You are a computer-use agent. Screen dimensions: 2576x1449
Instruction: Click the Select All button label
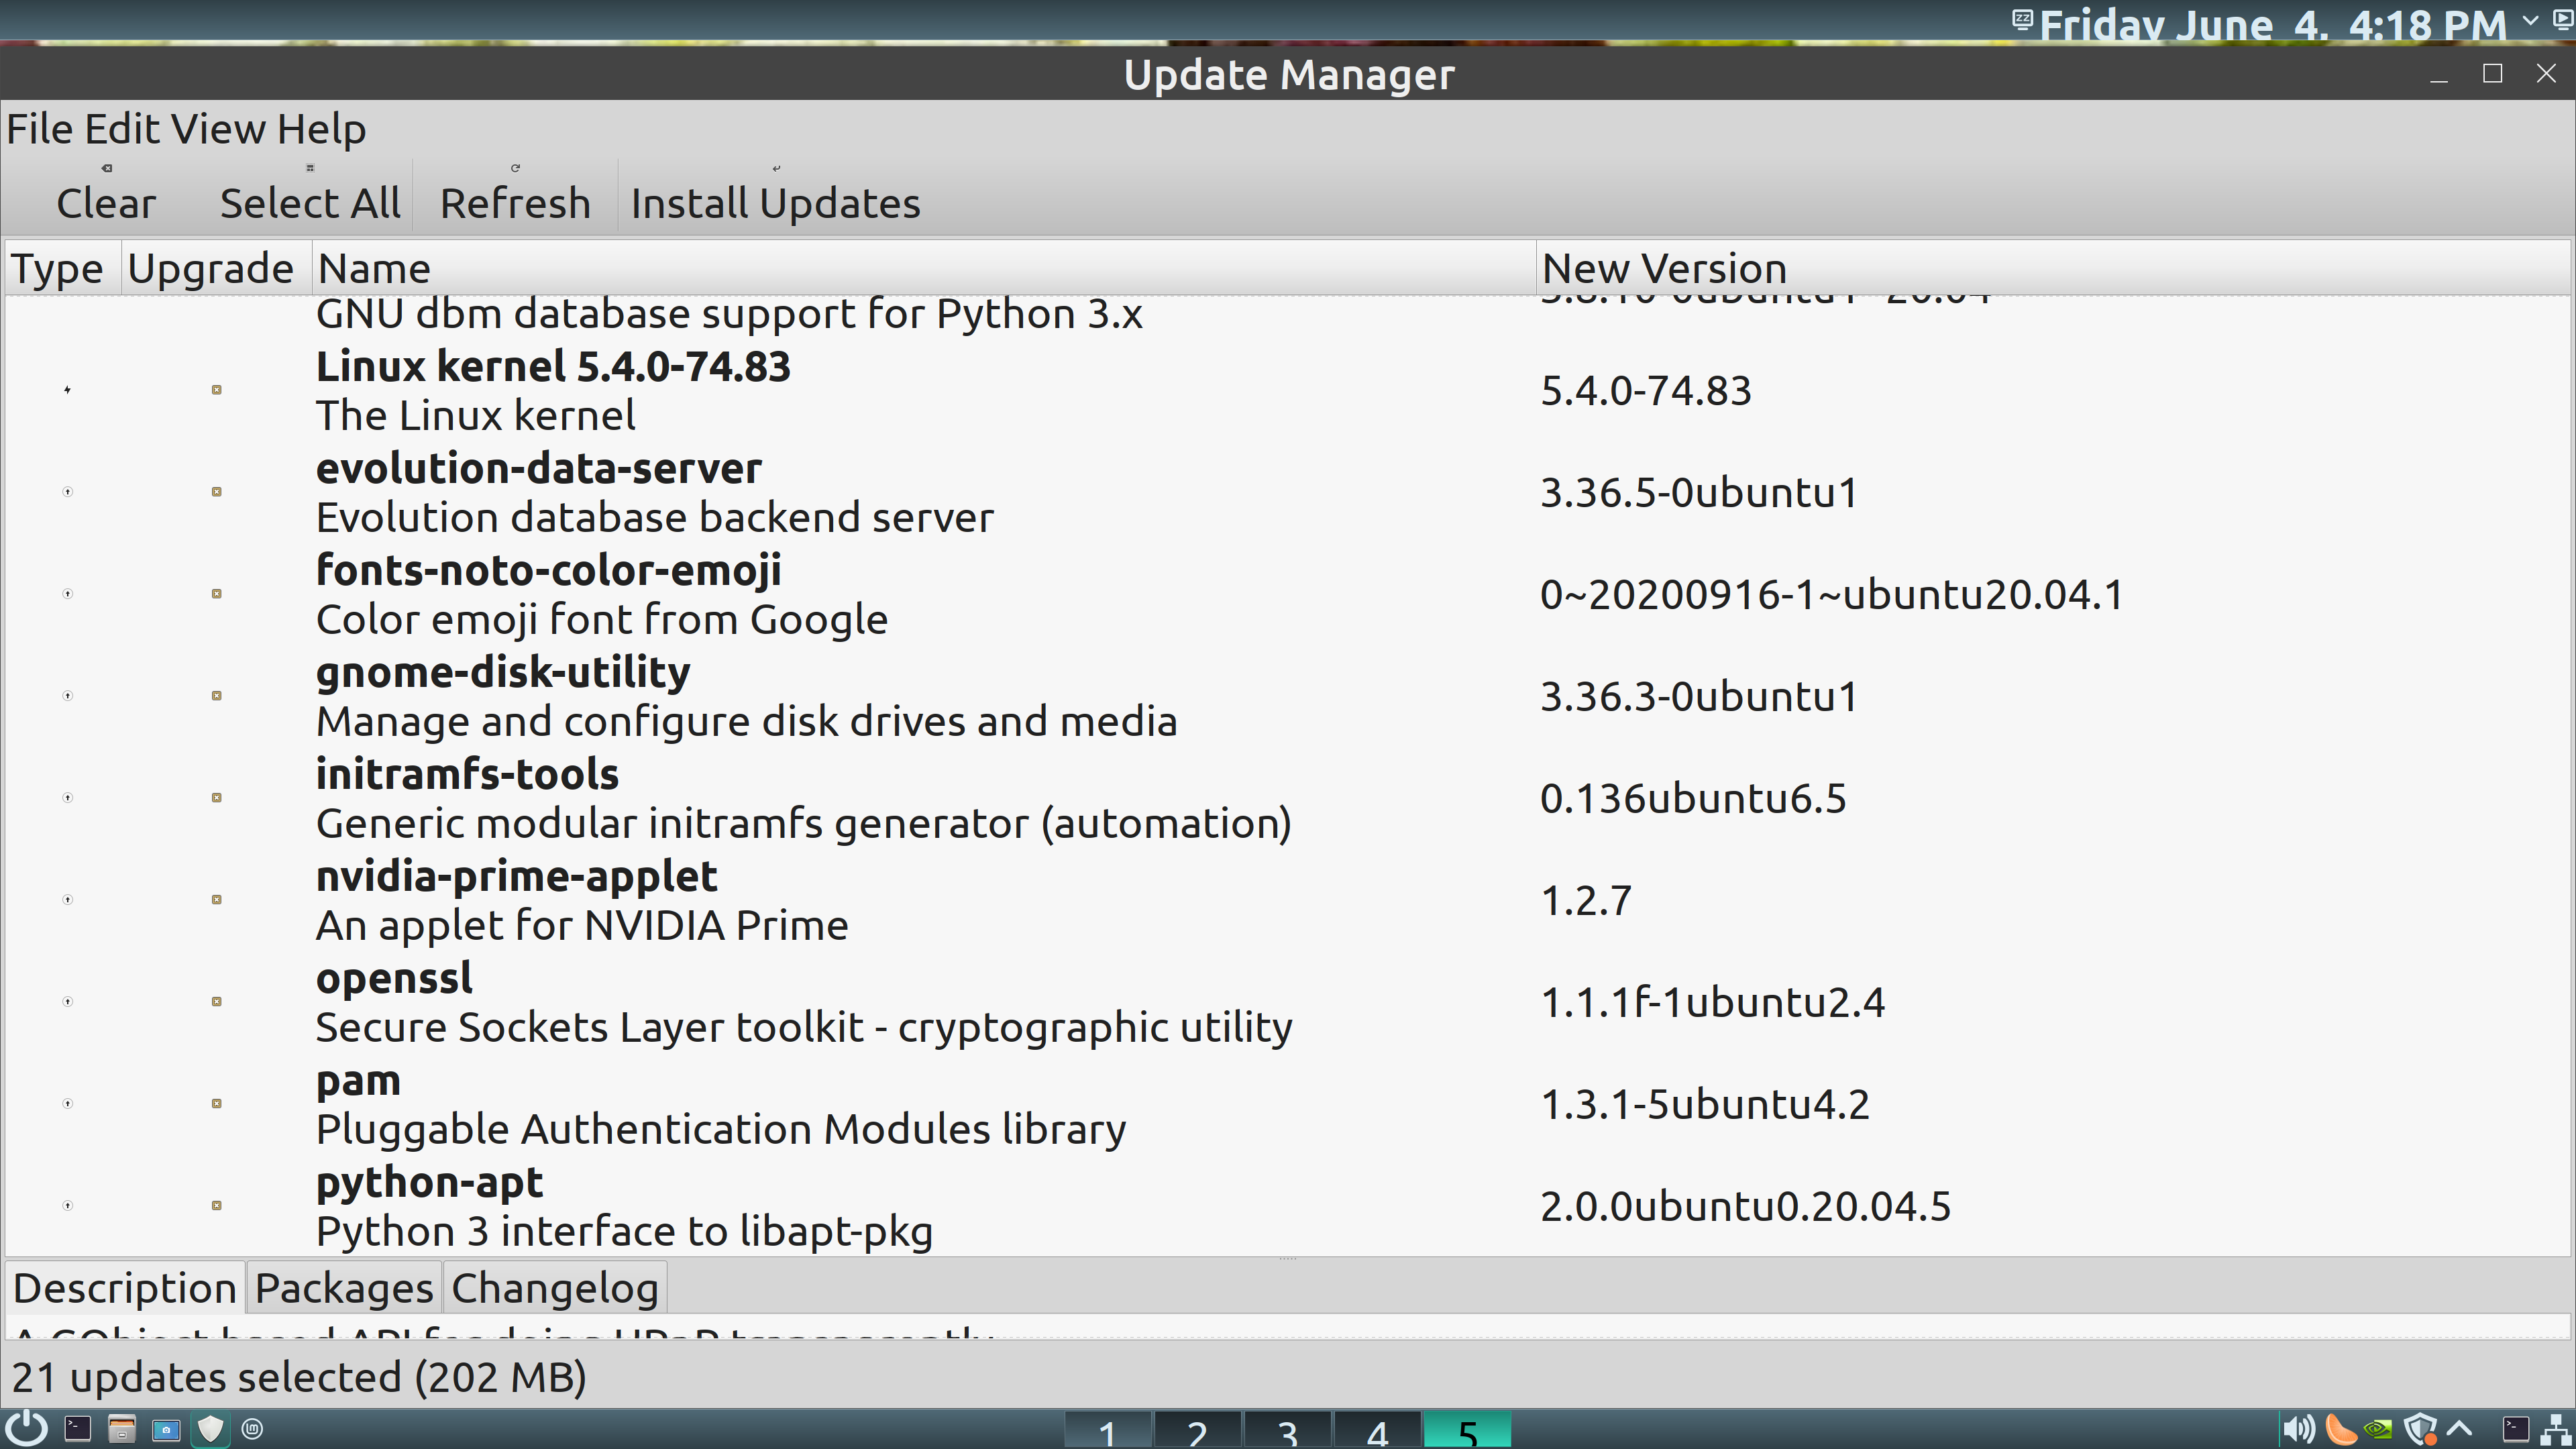coord(310,203)
